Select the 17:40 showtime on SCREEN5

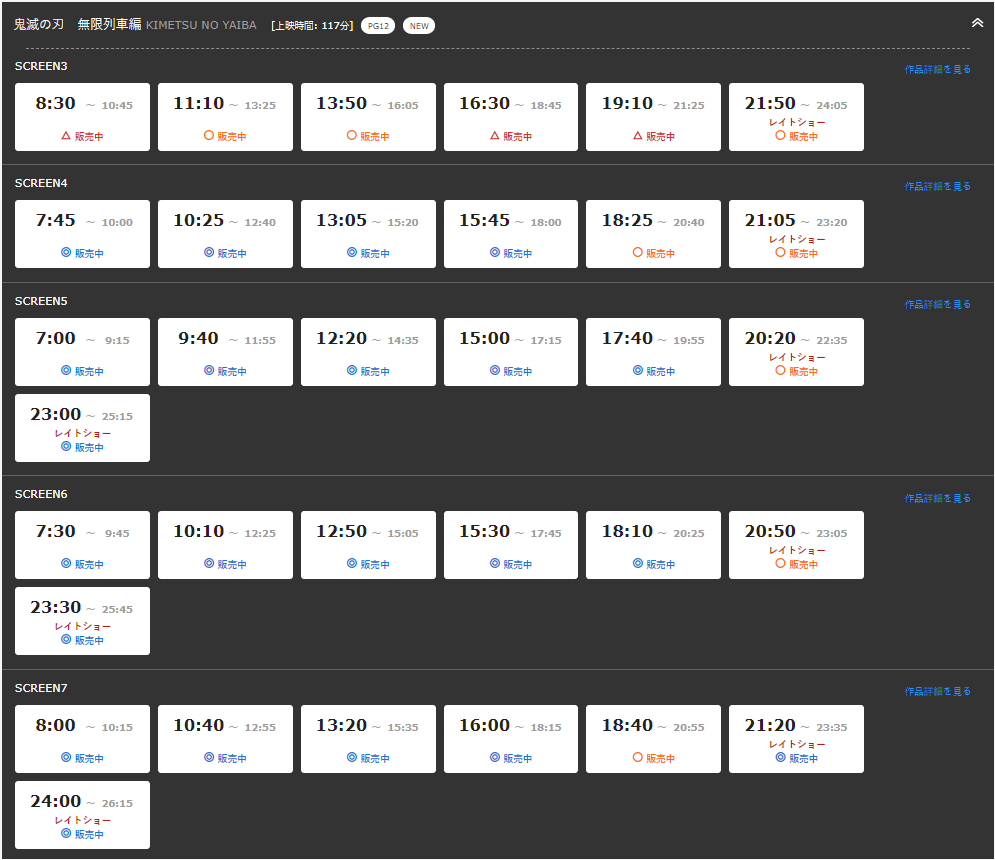pyautogui.click(x=653, y=352)
